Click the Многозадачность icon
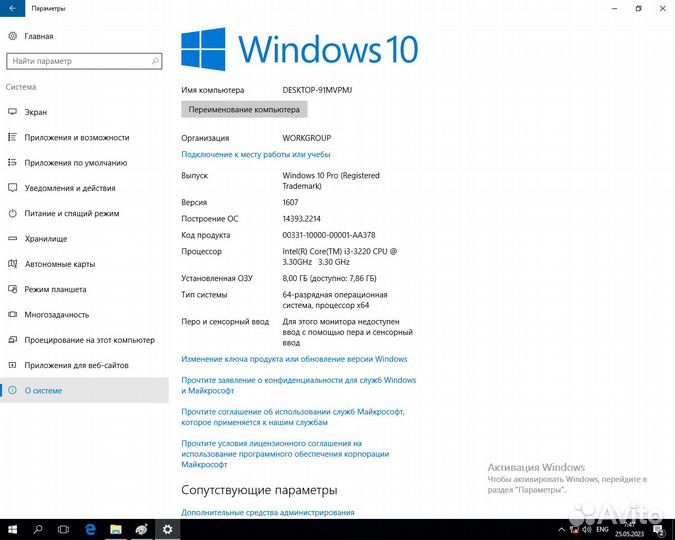 coord(12,314)
